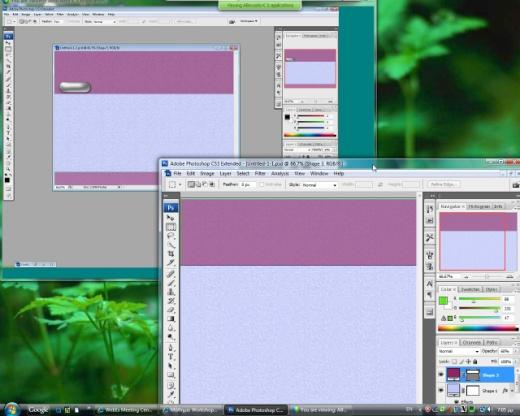Open the File menu in front window

[x=177, y=174]
